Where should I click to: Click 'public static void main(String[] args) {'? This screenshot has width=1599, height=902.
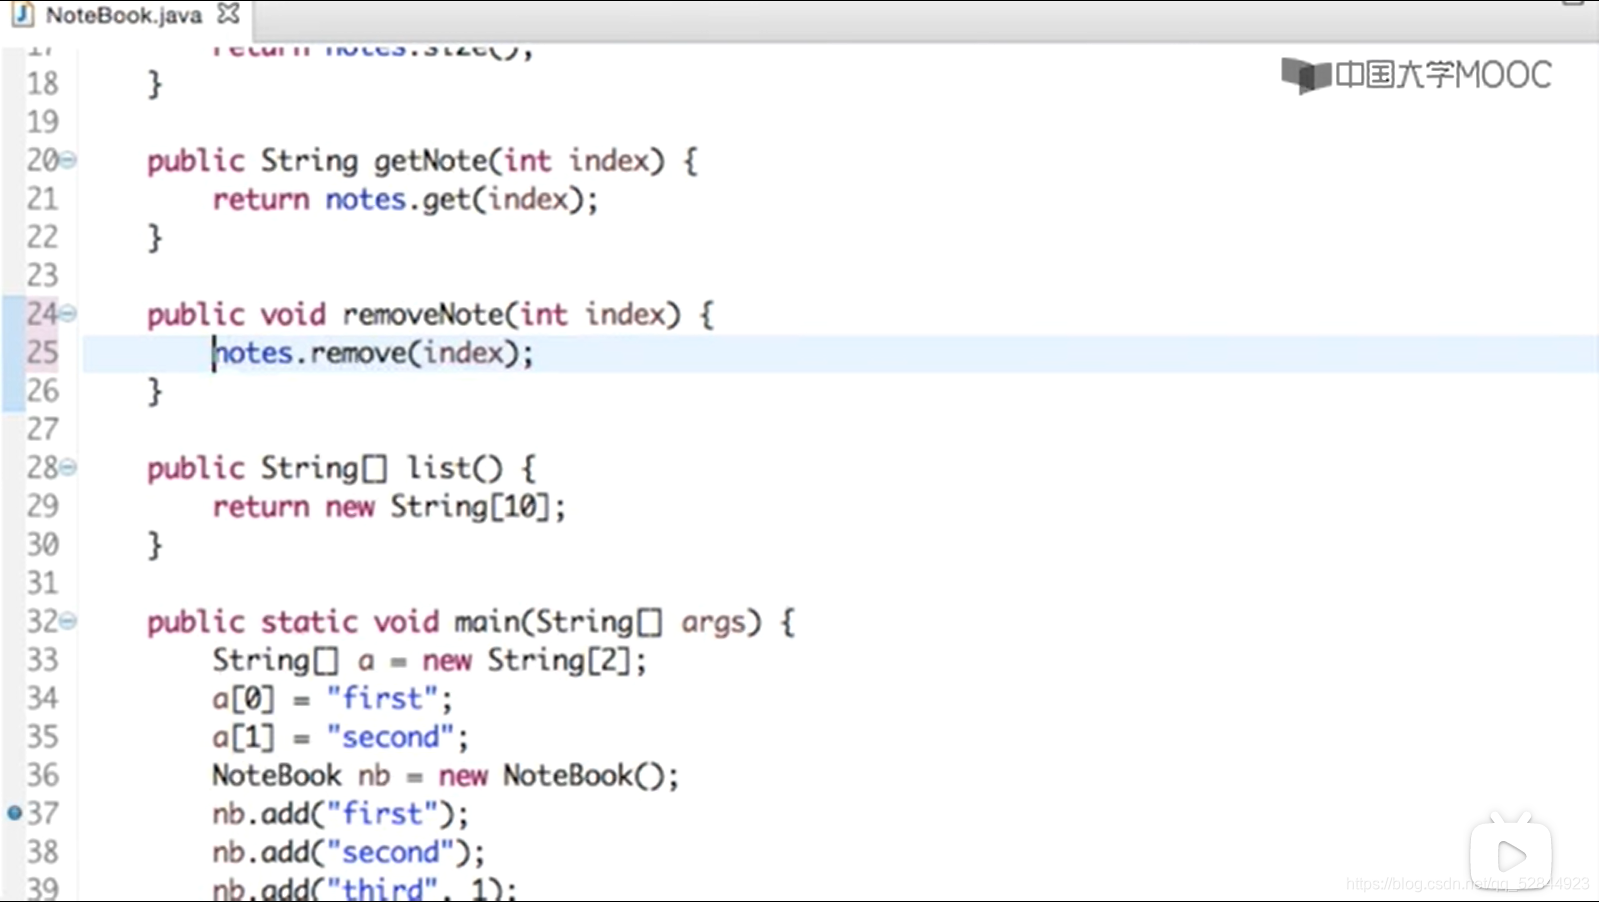[x=471, y=622]
